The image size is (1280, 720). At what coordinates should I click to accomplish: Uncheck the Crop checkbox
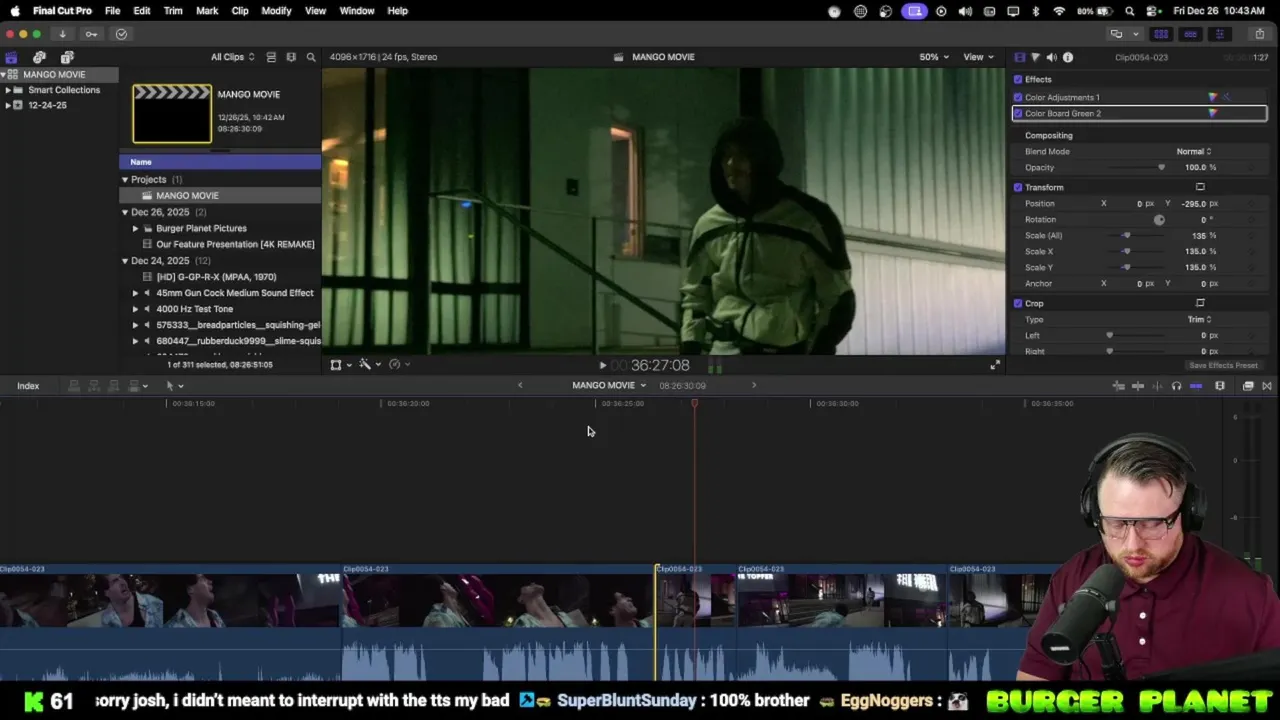1018,303
